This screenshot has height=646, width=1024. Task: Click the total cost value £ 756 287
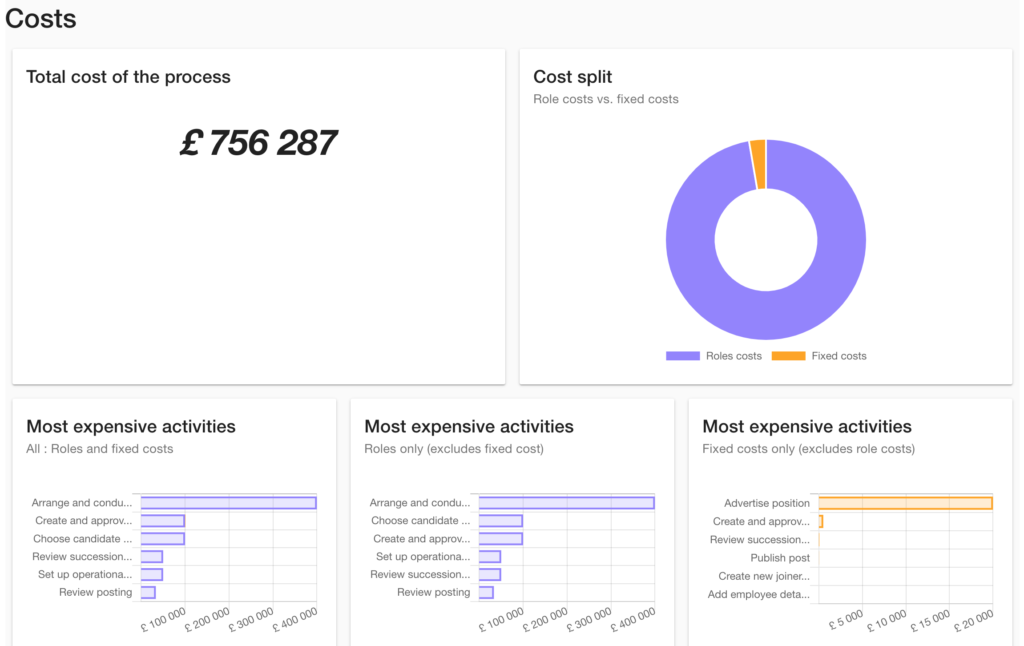(x=259, y=142)
